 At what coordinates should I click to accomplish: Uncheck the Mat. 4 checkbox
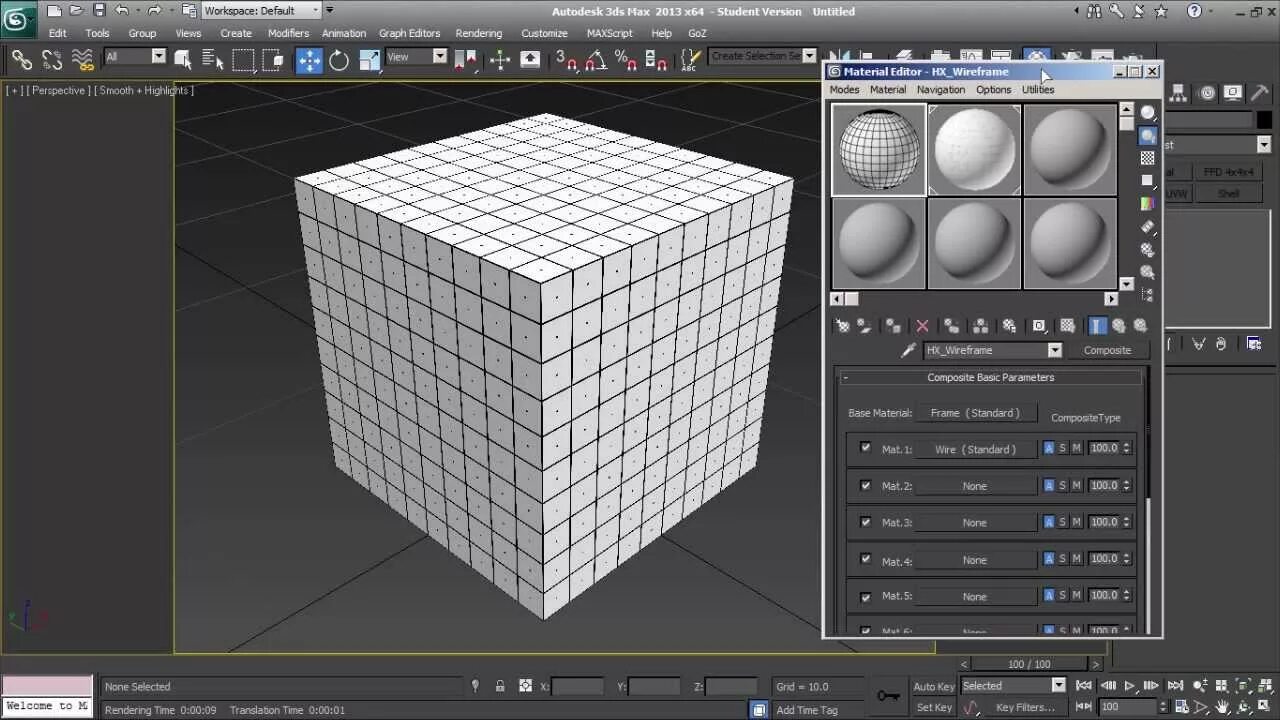[865, 559]
